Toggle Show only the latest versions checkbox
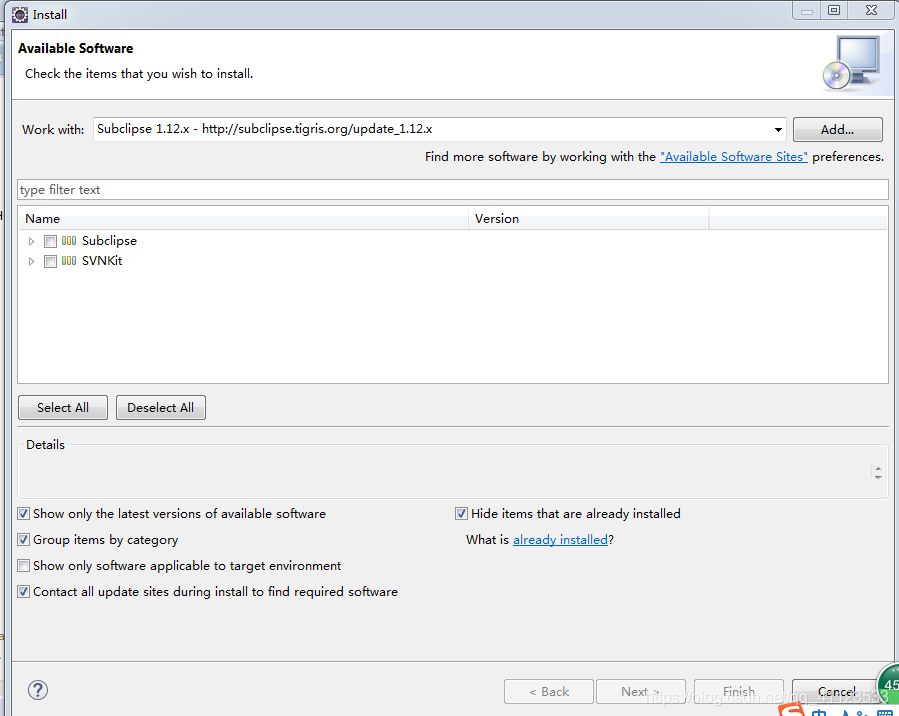The height and width of the screenshot is (716, 899). point(24,514)
